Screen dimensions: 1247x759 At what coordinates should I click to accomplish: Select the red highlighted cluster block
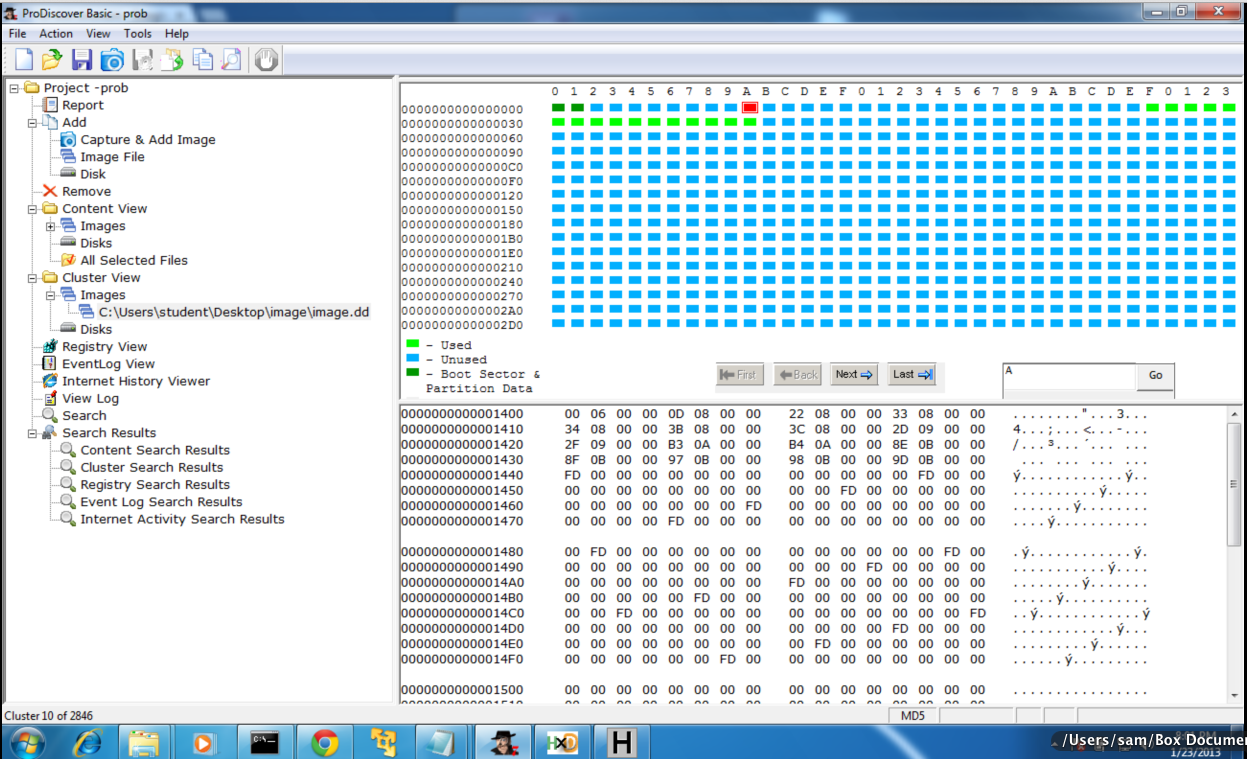[750, 107]
